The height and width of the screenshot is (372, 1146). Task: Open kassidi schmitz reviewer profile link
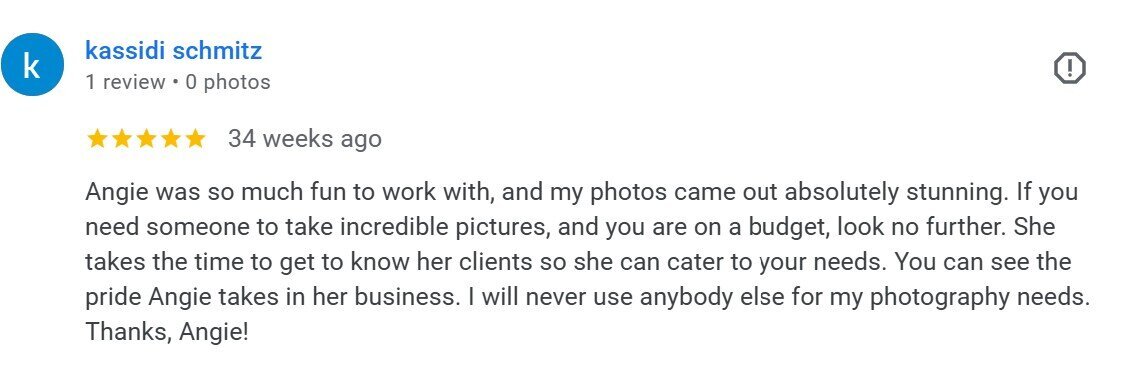coord(173,50)
